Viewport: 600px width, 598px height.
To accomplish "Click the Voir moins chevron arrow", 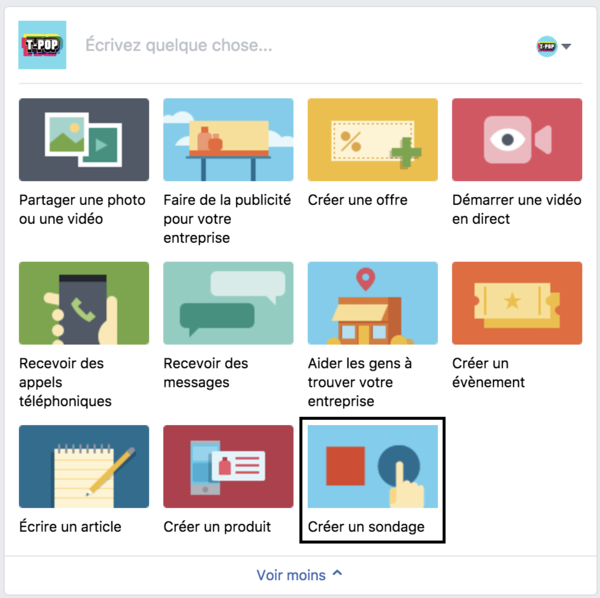I will 338,573.
